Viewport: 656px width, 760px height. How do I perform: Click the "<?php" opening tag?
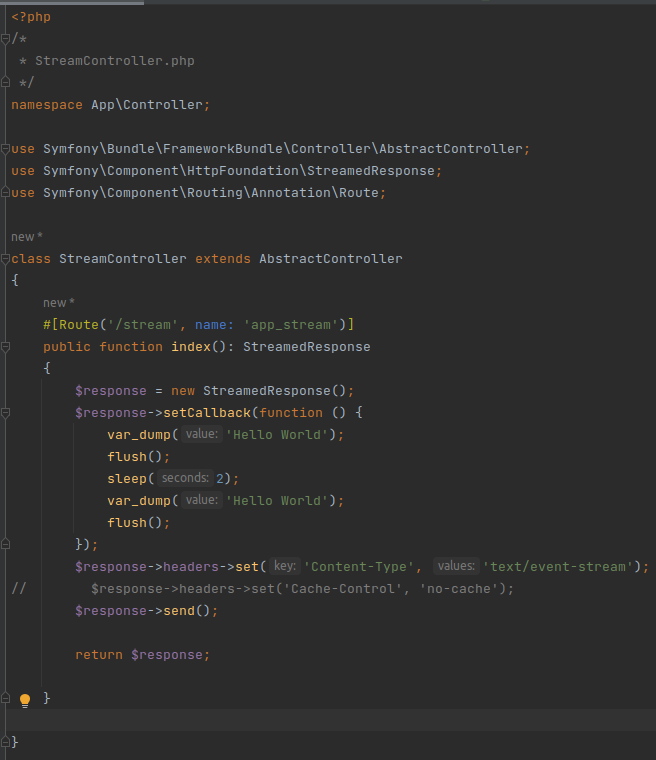click(x=31, y=17)
